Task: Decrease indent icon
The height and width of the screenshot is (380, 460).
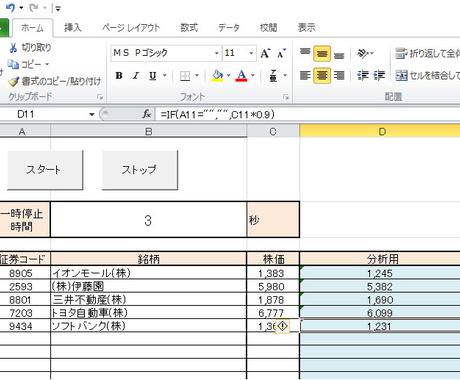Action: click(x=363, y=76)
